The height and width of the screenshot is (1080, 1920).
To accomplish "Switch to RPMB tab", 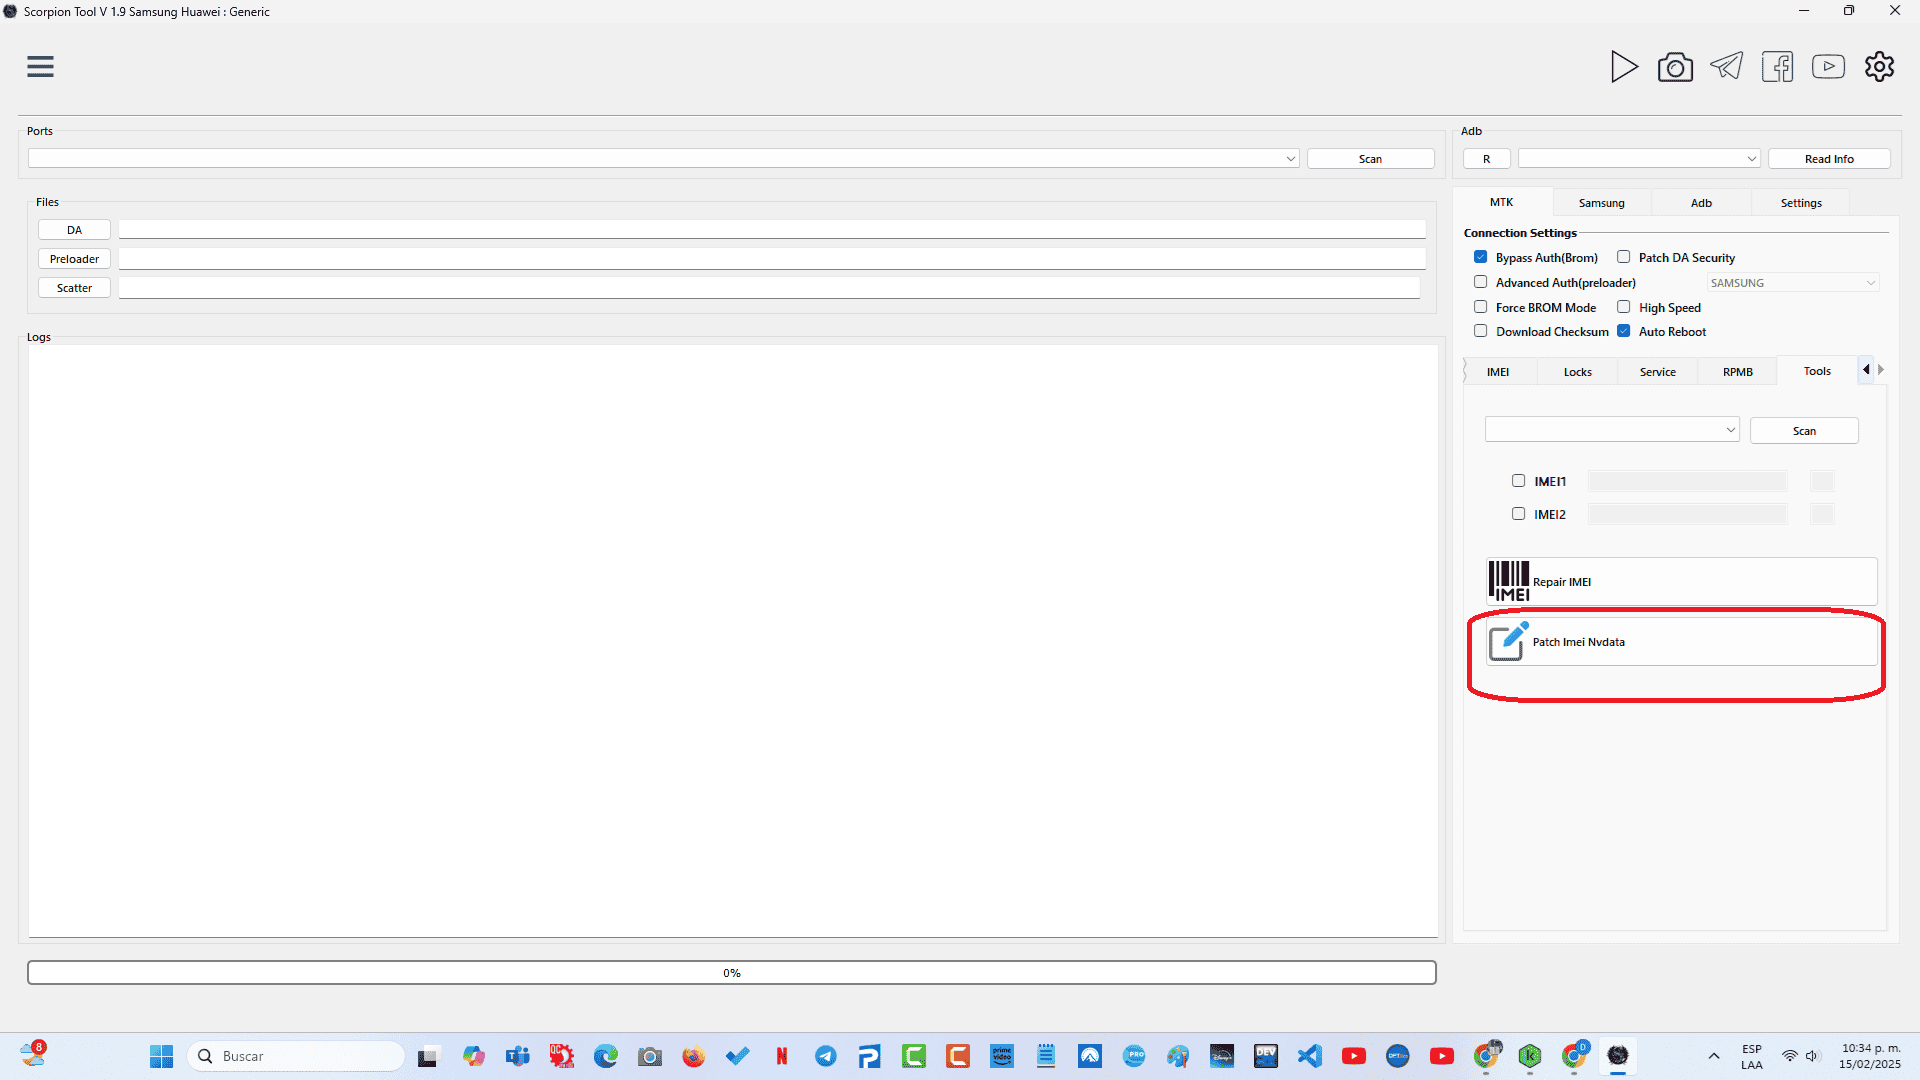I will click(x=1738, y=372).
